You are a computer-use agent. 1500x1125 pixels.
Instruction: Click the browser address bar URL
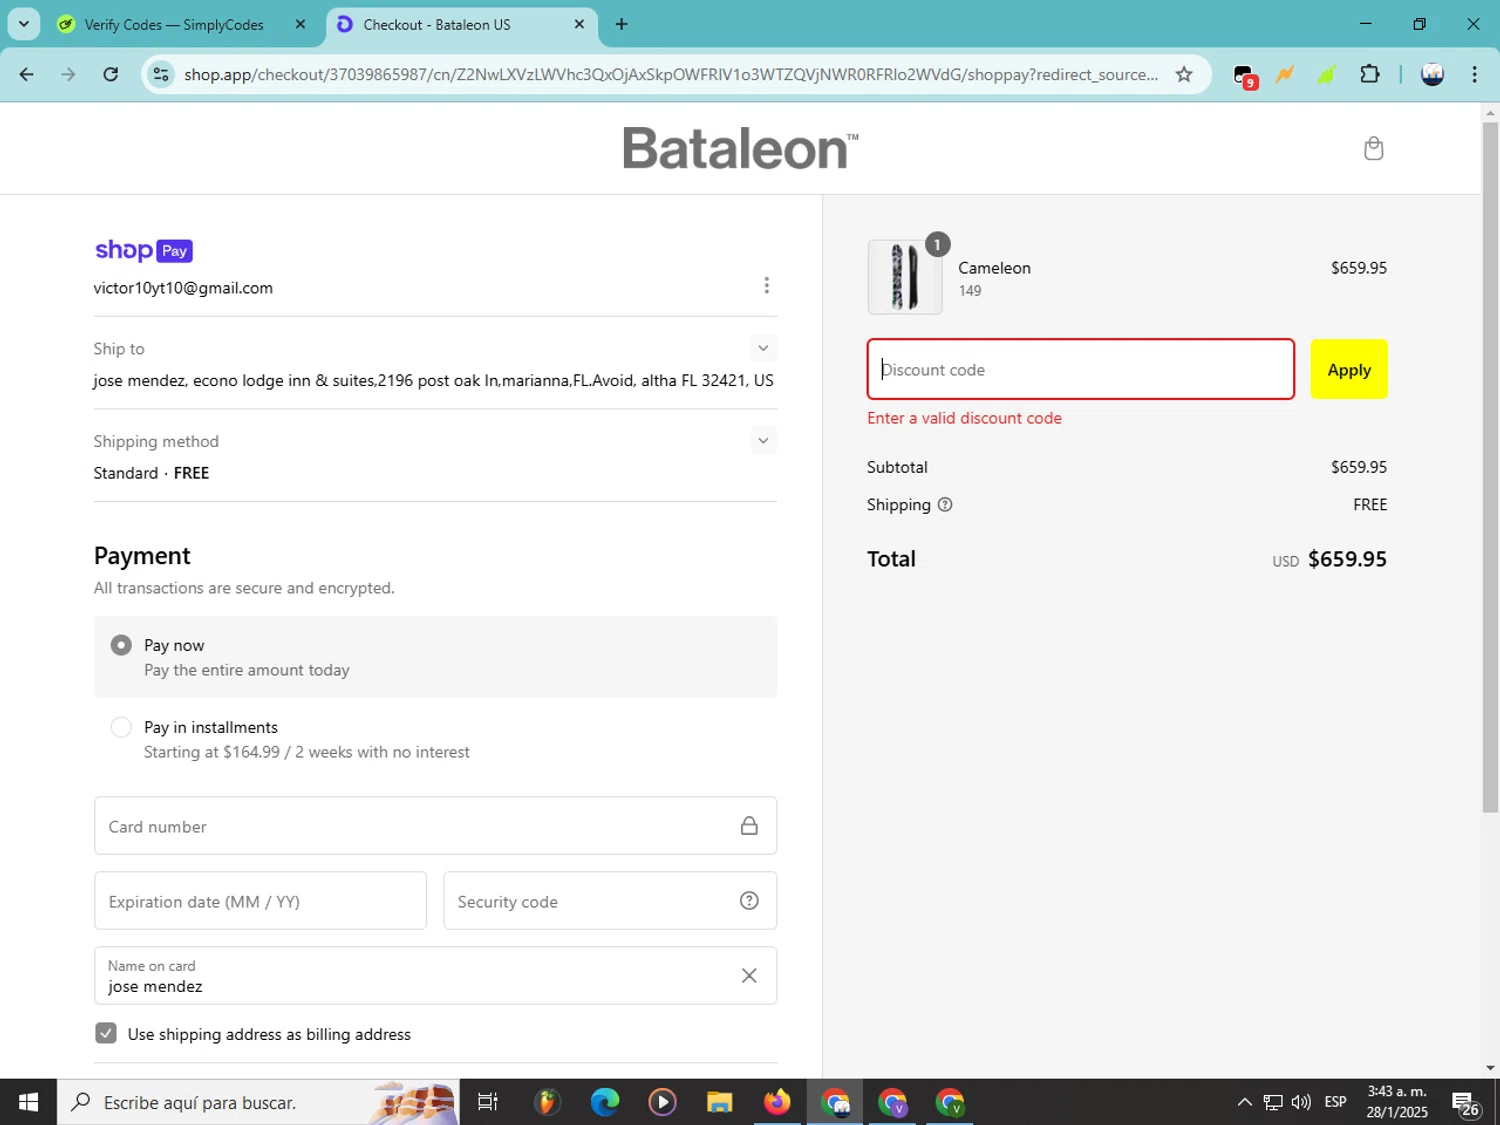(670, 74)
